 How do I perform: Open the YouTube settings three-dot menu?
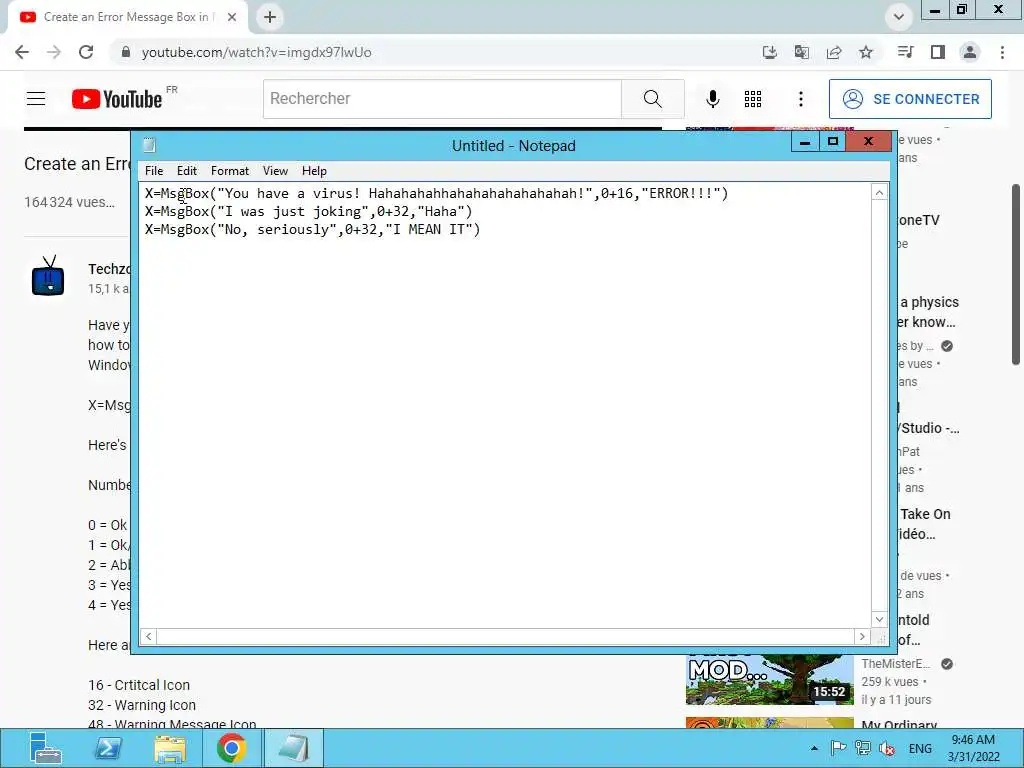(801, 99)
